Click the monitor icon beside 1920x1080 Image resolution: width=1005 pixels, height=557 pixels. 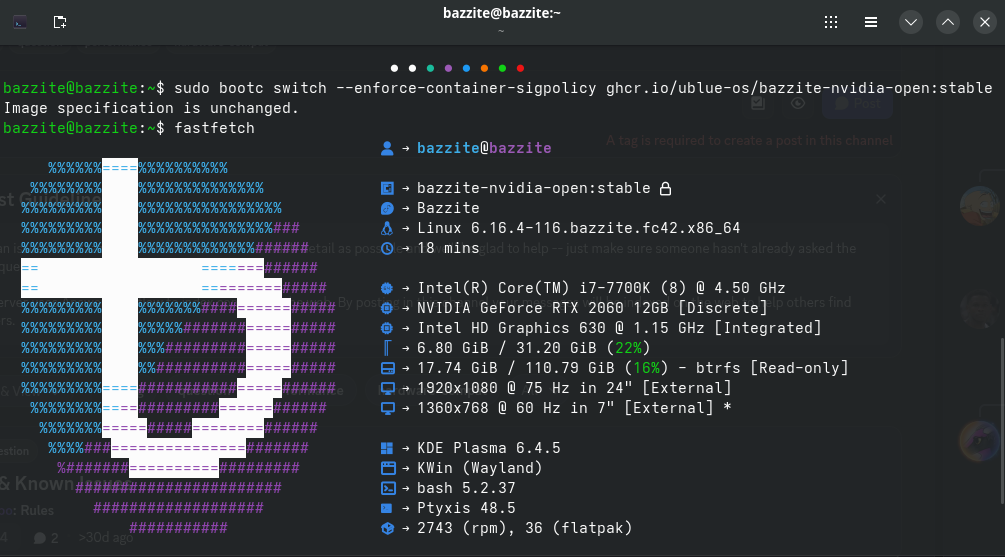coord(387,388)
